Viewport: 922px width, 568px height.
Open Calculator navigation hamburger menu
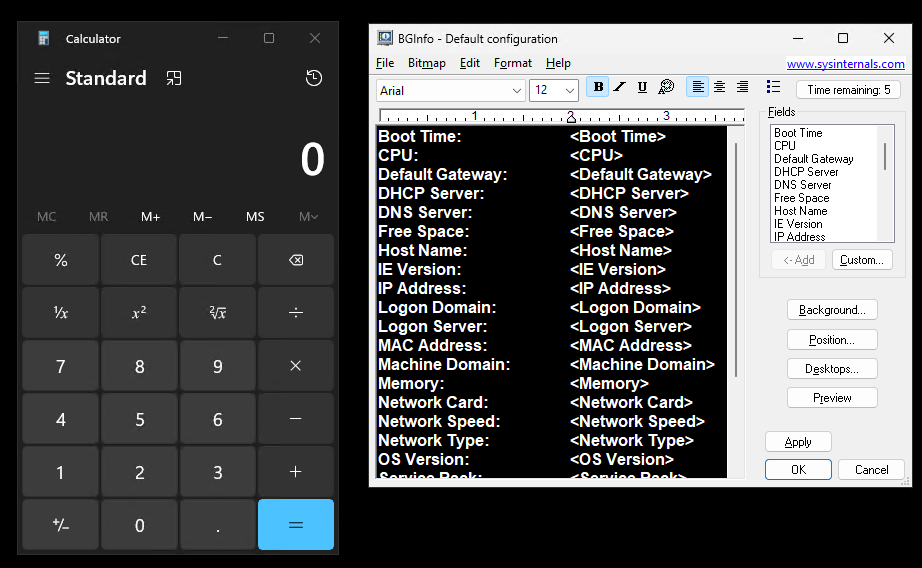coord(42,78)
